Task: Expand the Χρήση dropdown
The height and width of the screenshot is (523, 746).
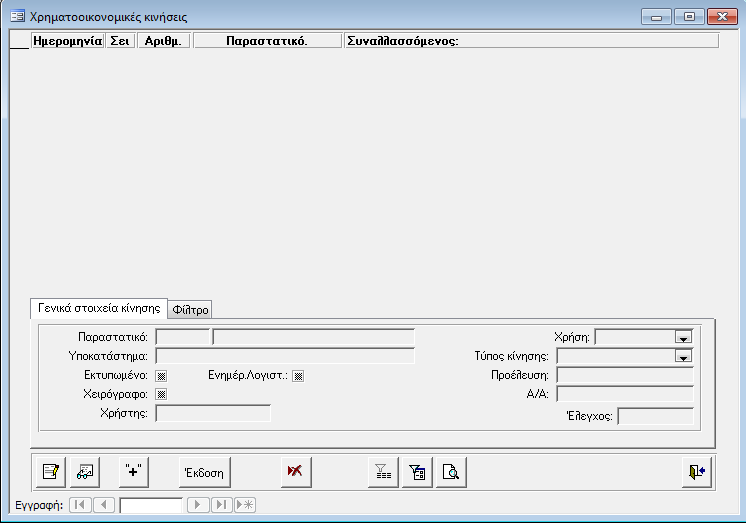Action: point(683,337)
